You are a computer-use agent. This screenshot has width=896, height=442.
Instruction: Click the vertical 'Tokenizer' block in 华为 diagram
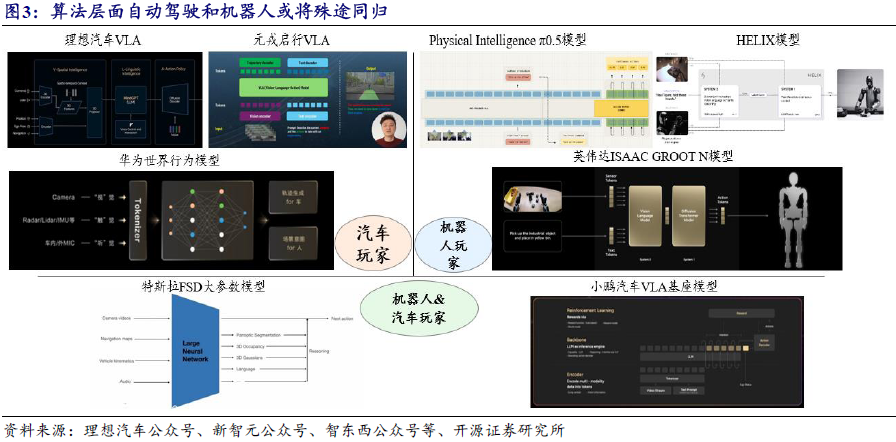pyautogui.click(x=137, y=220)
